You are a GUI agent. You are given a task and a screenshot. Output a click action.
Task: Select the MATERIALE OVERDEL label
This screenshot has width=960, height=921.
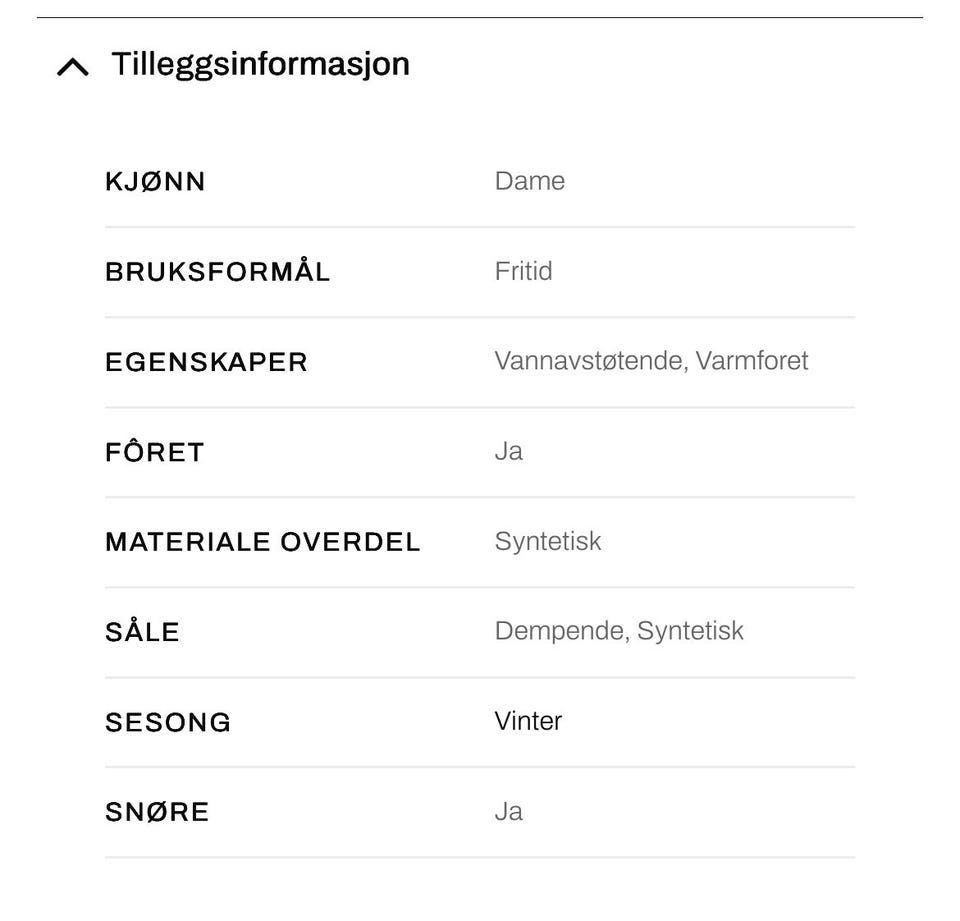click(x=263, y=542)
